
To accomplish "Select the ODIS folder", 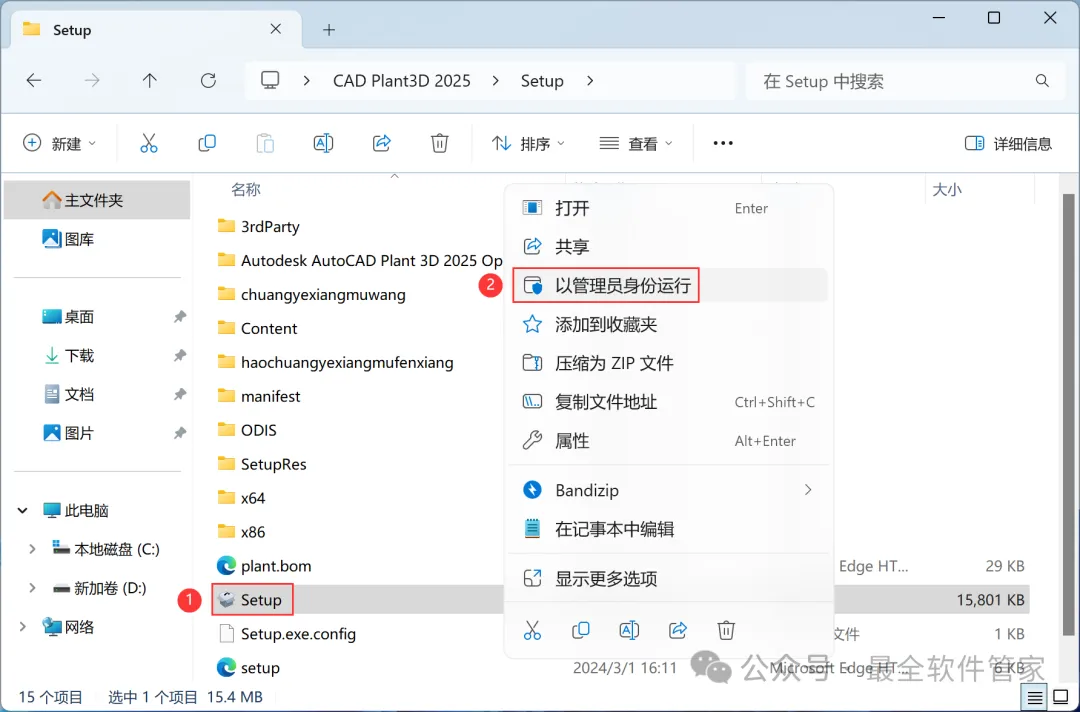I will pyautogui.click(x=247, y=430).
